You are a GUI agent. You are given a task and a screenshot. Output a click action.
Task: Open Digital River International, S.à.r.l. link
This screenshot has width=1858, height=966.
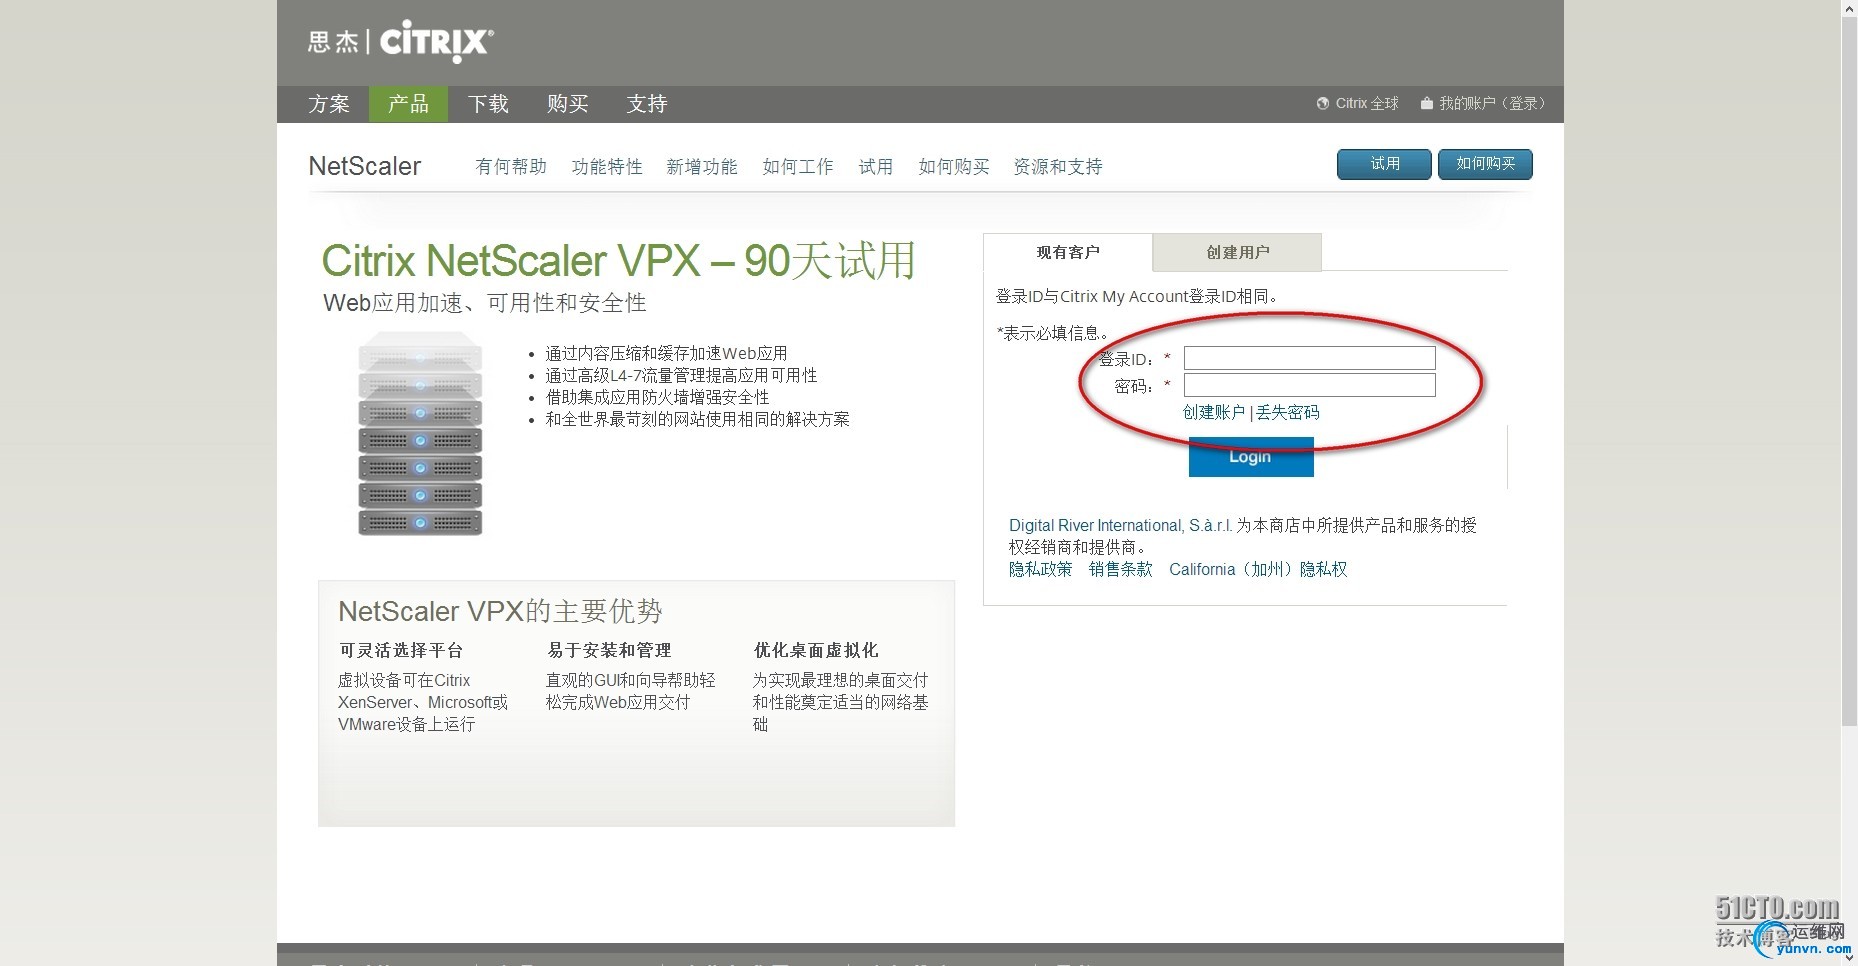[x=1120, y=525]
